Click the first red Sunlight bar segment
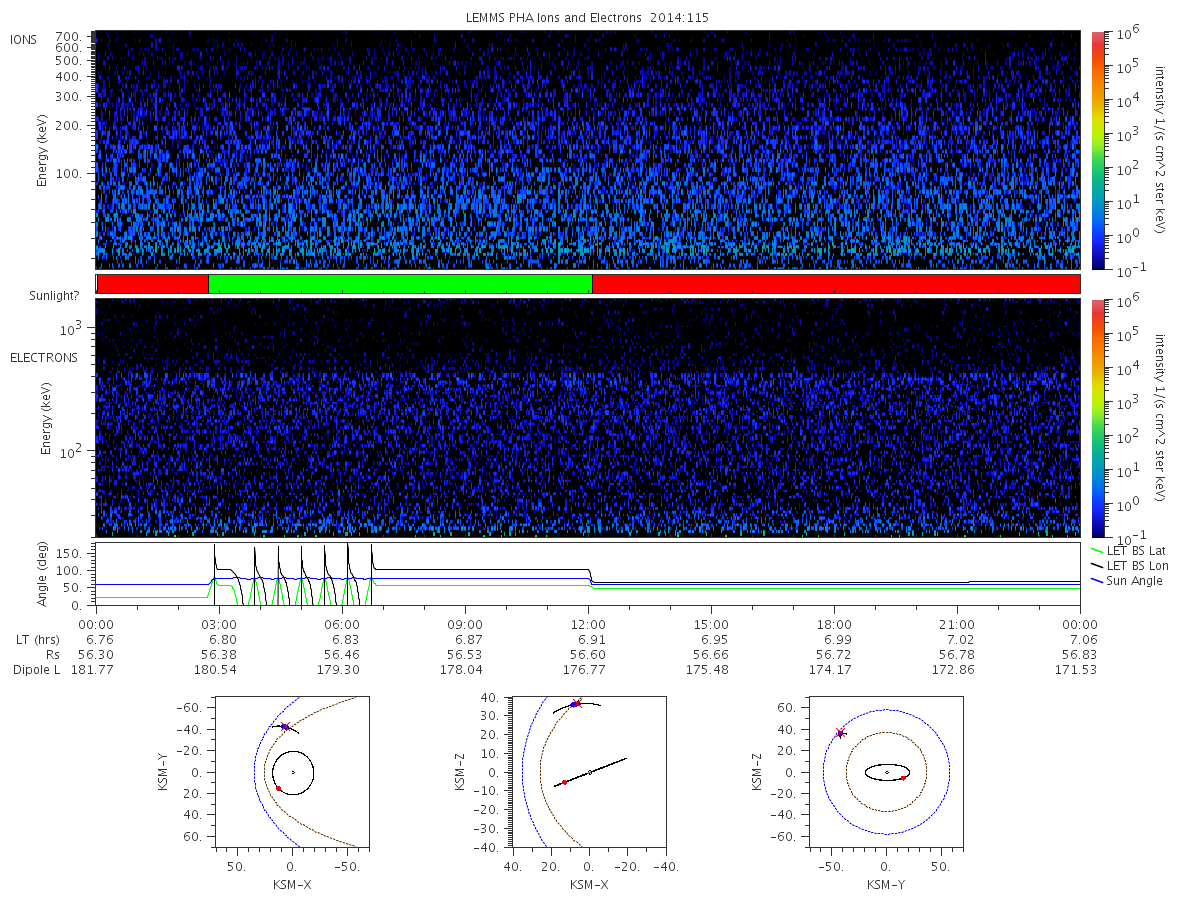The width and height of the screenshot is (1200, 900). 153,284
